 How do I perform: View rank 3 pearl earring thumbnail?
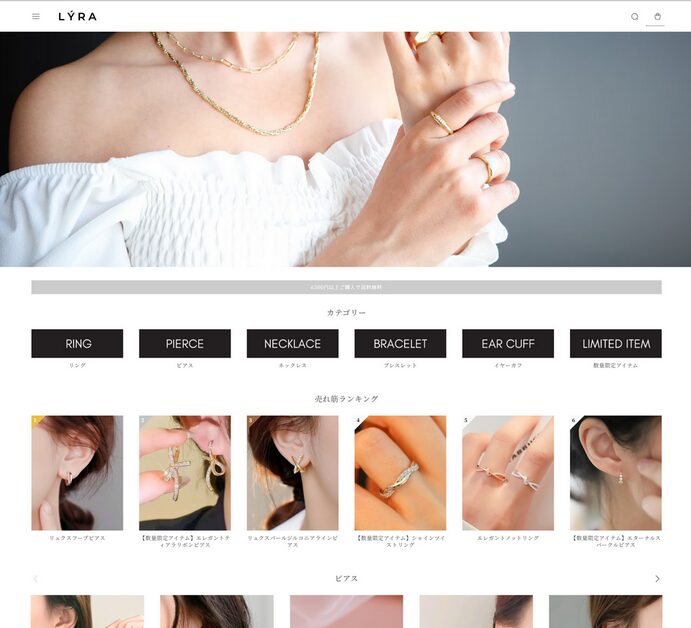292,472
